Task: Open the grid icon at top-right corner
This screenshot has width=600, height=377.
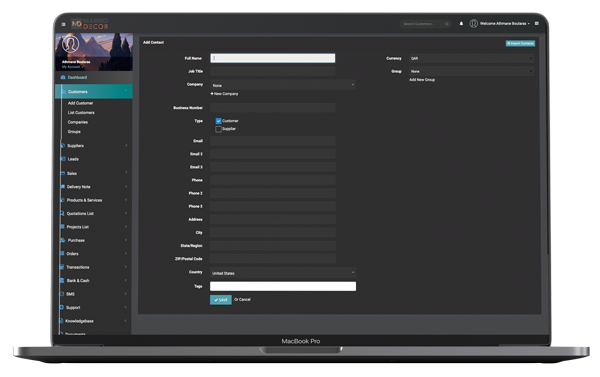Action: 537,23
